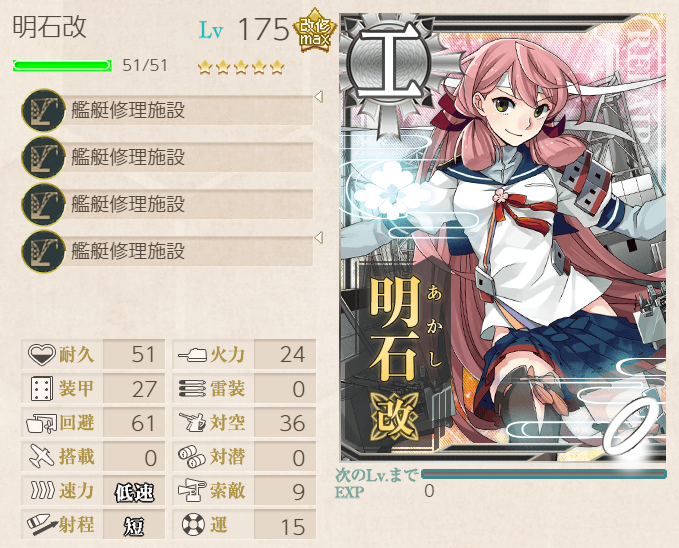Click the 火力 gun turret icon
This screenshot has height=548, width=679.
coord(192,355)
